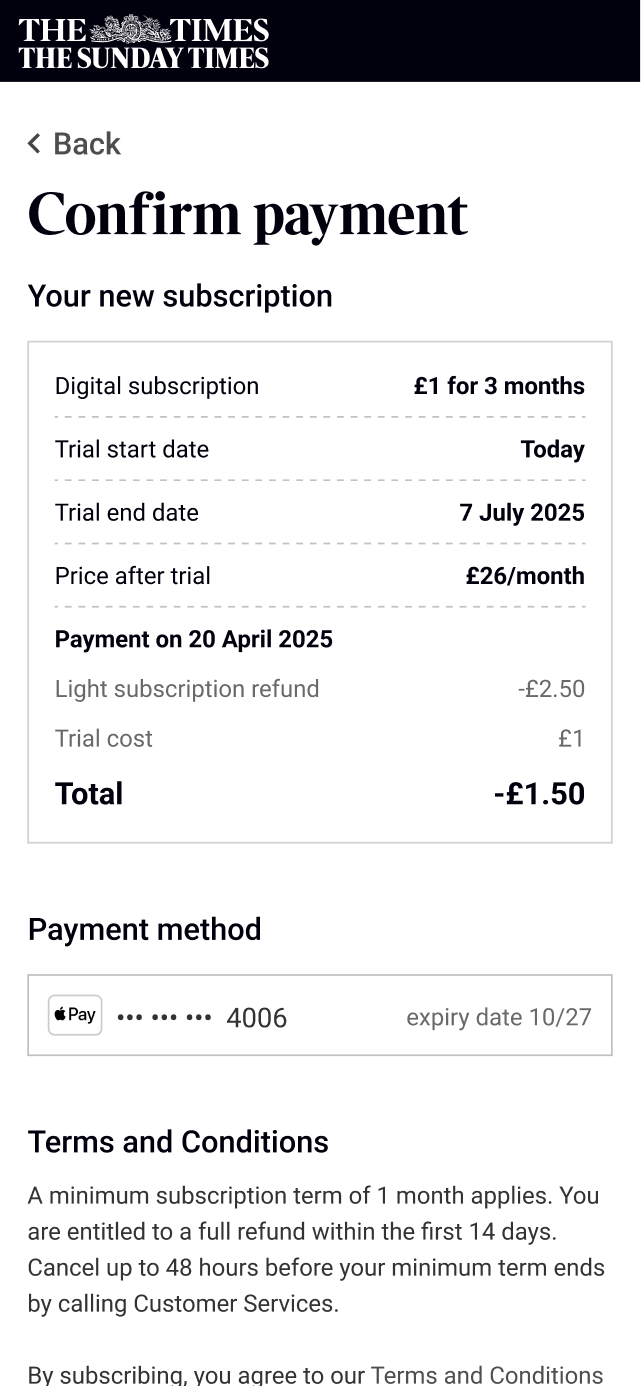Click the Confirm payment page heading

point(248,214)
